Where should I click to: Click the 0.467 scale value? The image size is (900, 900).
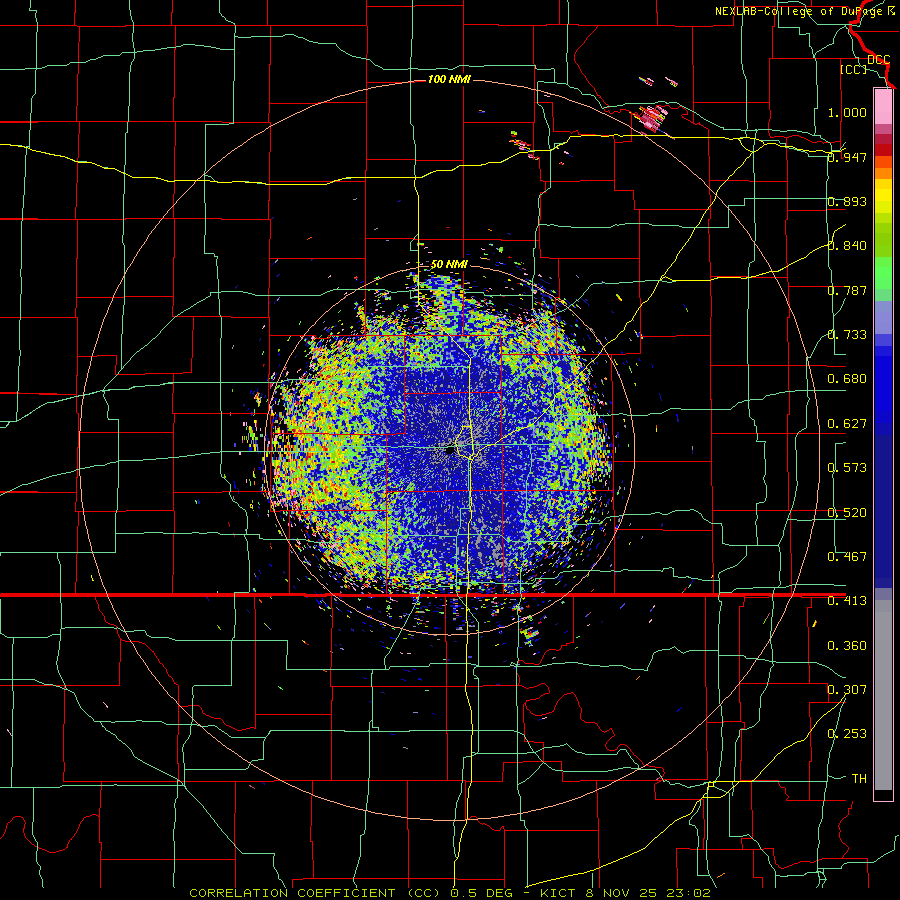click(x=847, y=557)
